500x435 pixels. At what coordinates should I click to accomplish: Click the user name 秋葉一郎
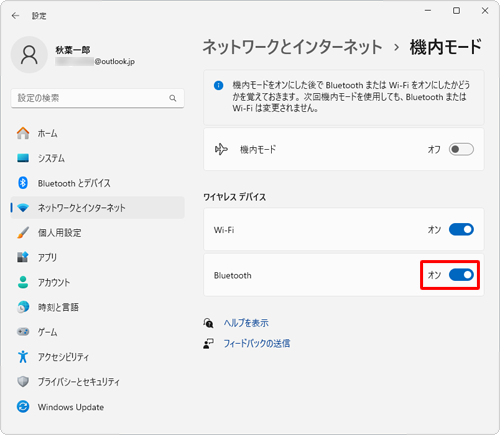tap(73, 50)
